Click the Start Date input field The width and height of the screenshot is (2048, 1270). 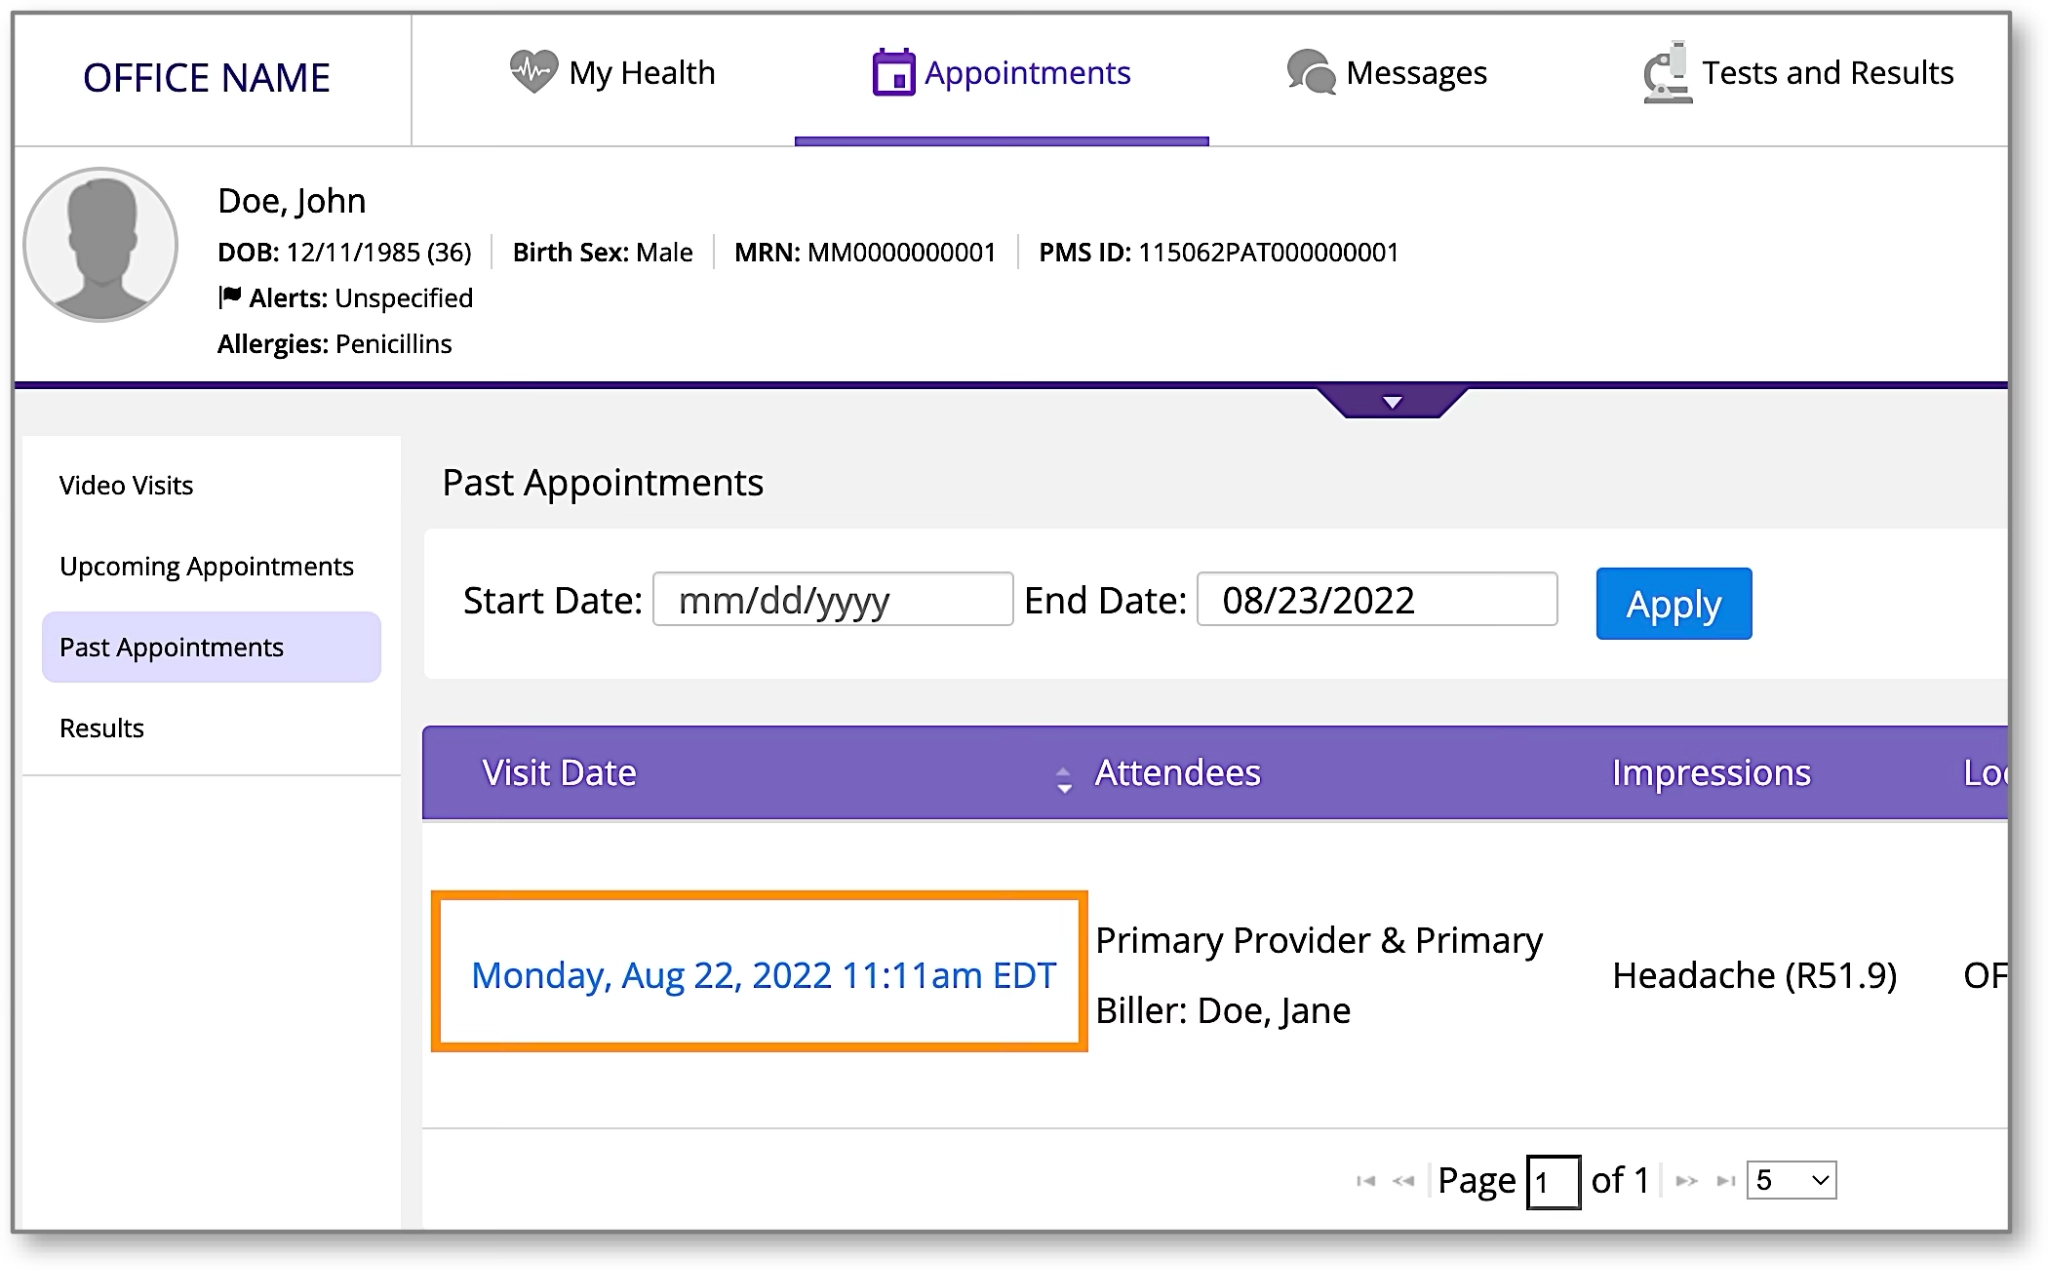tap(833, 600)
